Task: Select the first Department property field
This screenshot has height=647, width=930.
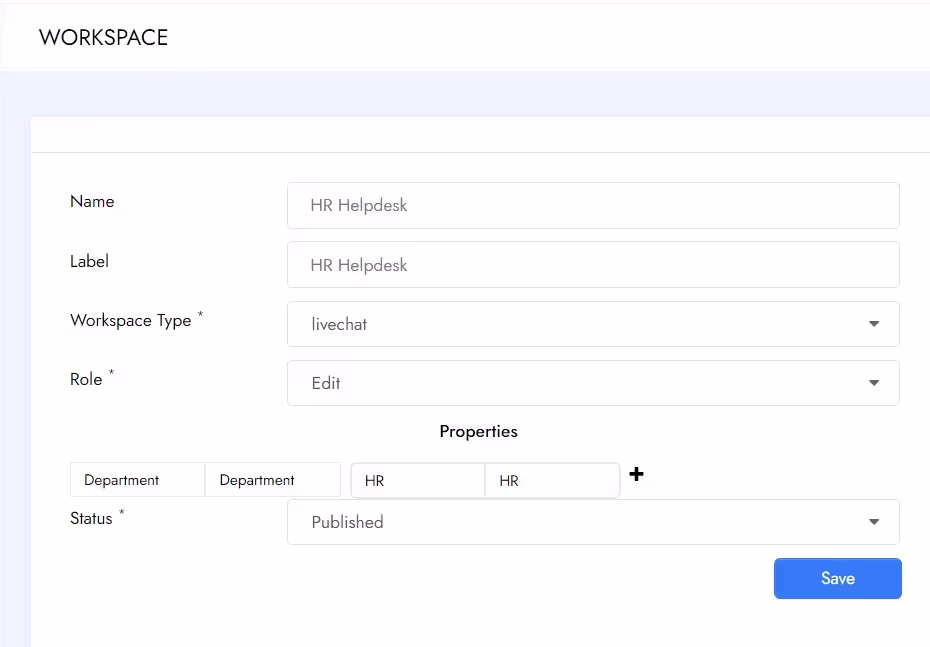Action: click(138, 480)
